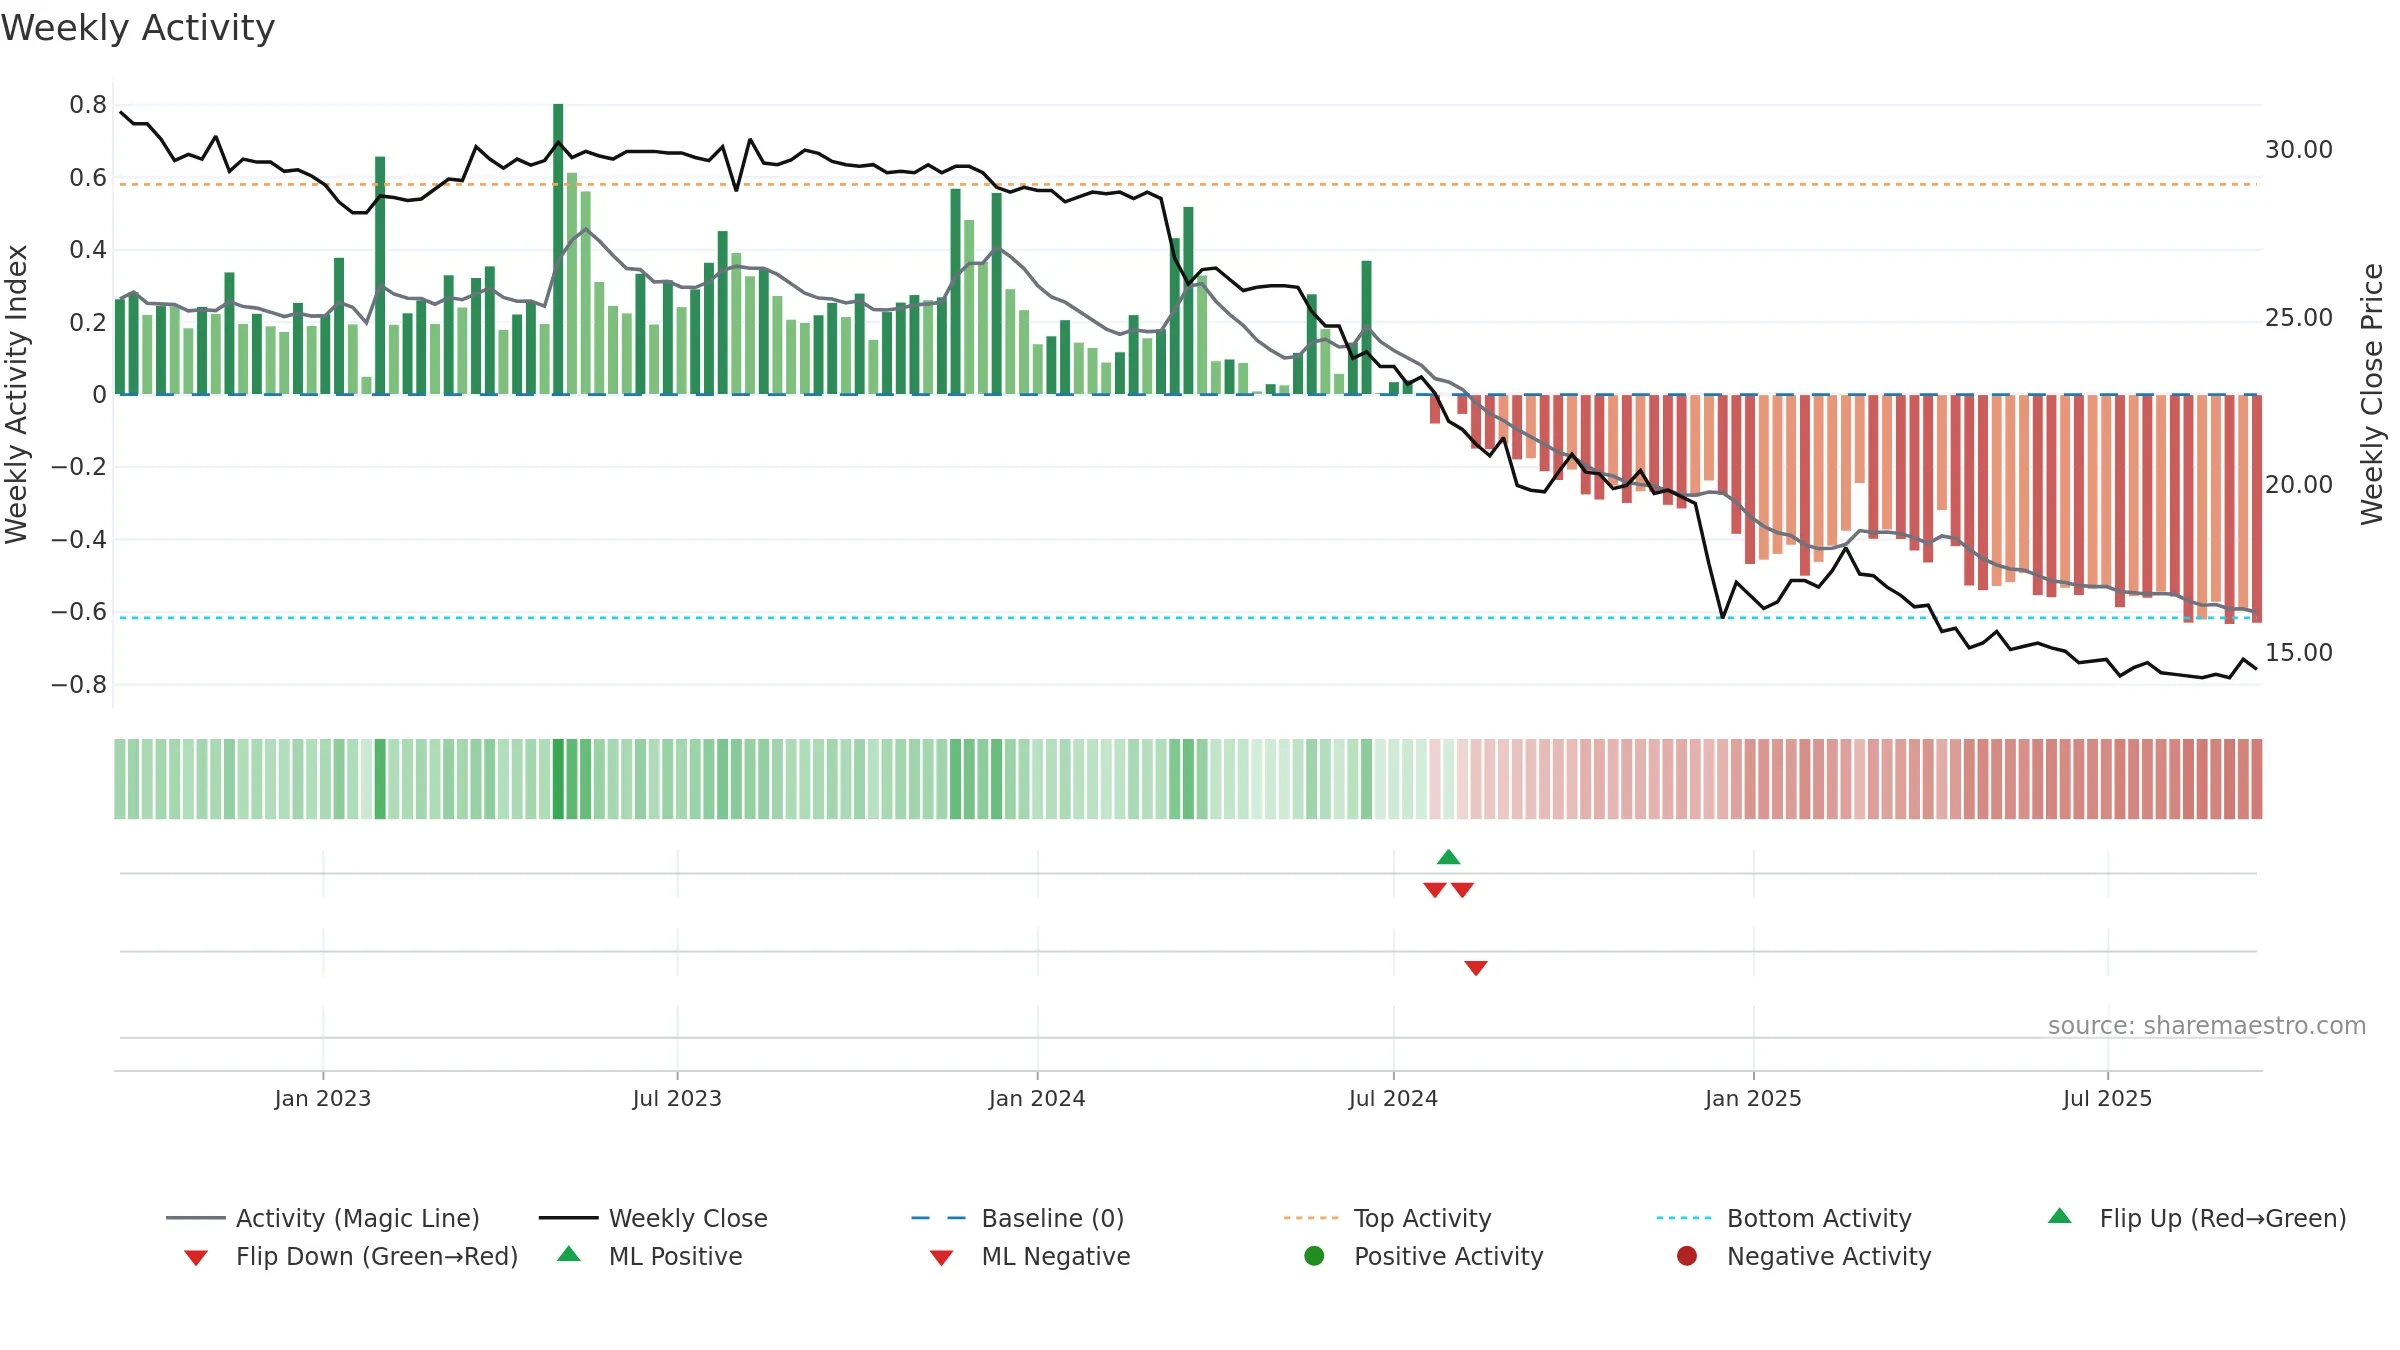Screen dimensions: 2400x1350
Task: Click the Jul 2023 axis label
Action: click(677, 1098)
